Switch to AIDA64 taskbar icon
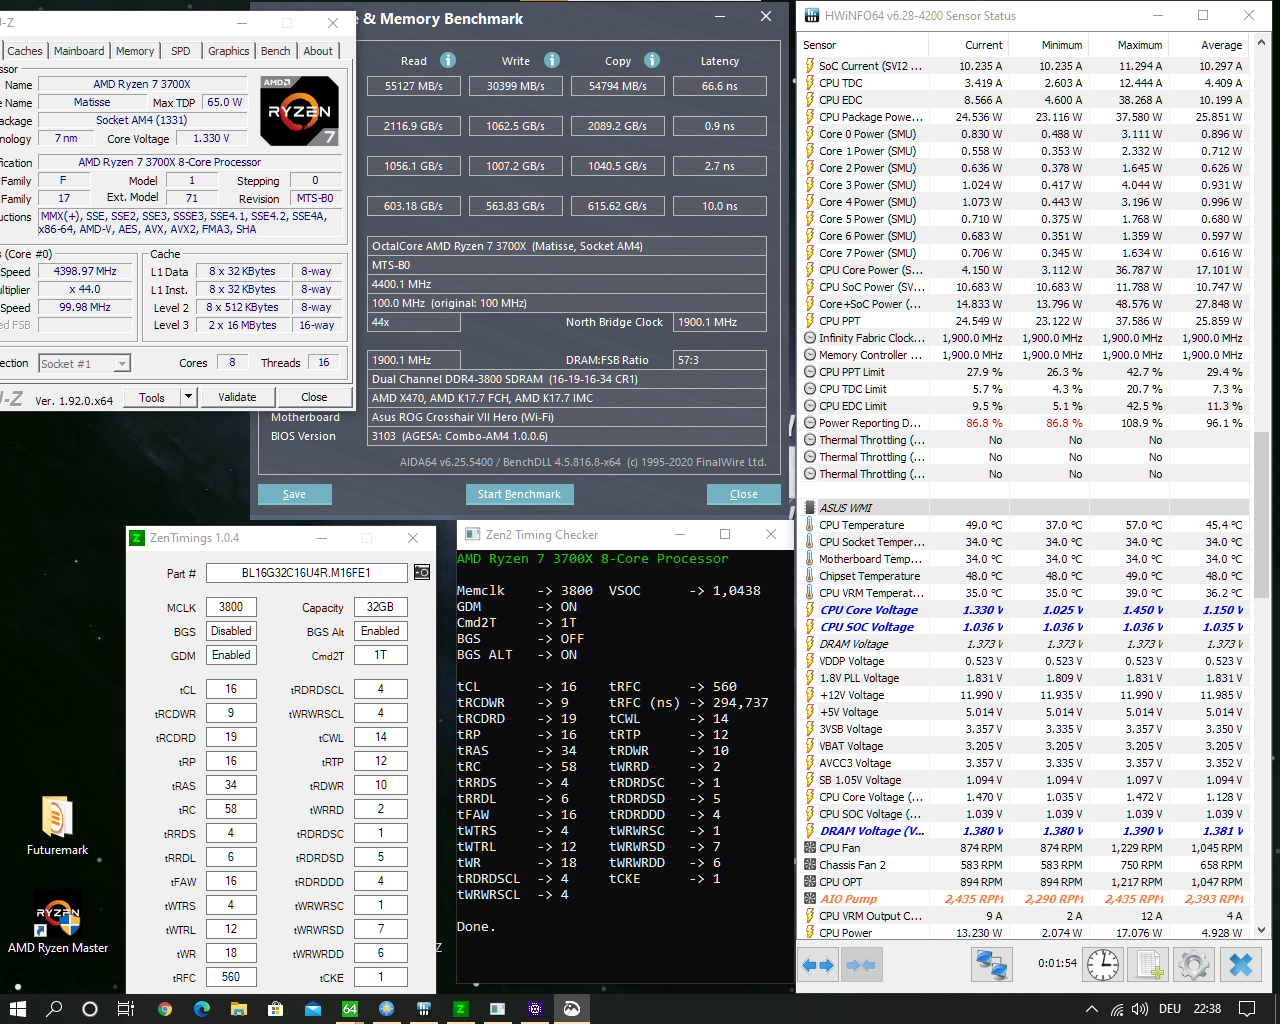Screen dimensions: 1280x1024 [x=350, y=1009]
